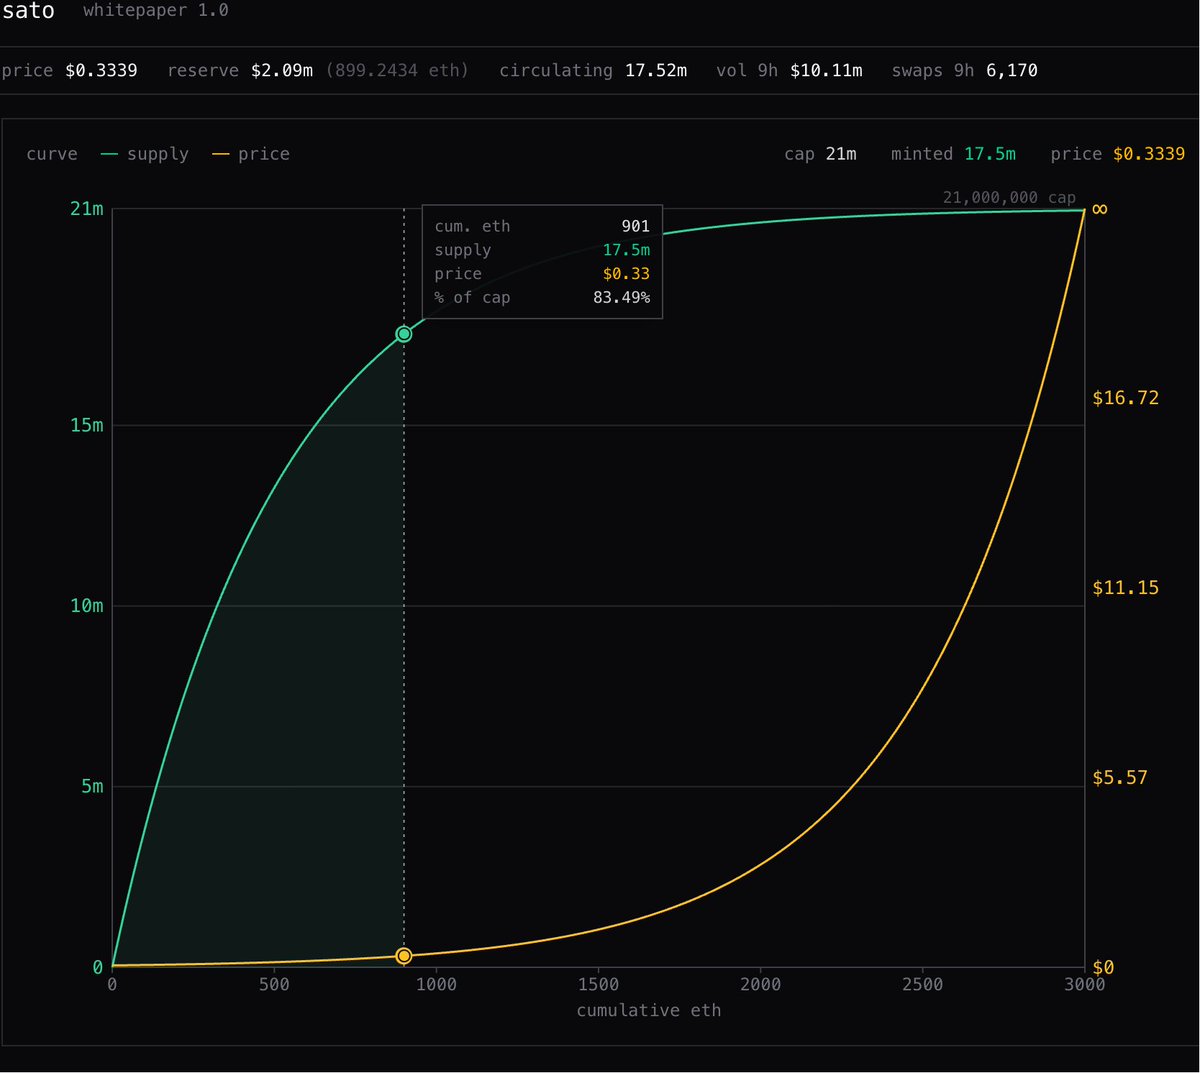Click the 1500 tick on eth axis

click(598, 984)
